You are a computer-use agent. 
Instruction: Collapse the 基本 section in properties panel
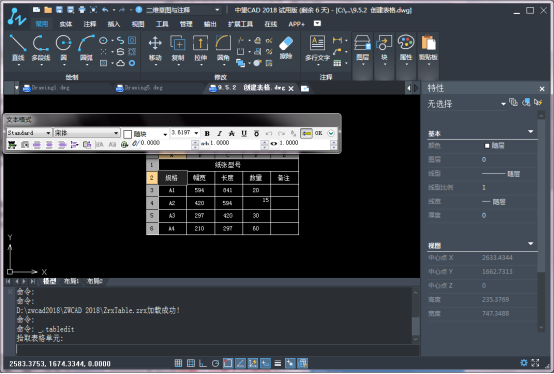[x=530, y=132]
